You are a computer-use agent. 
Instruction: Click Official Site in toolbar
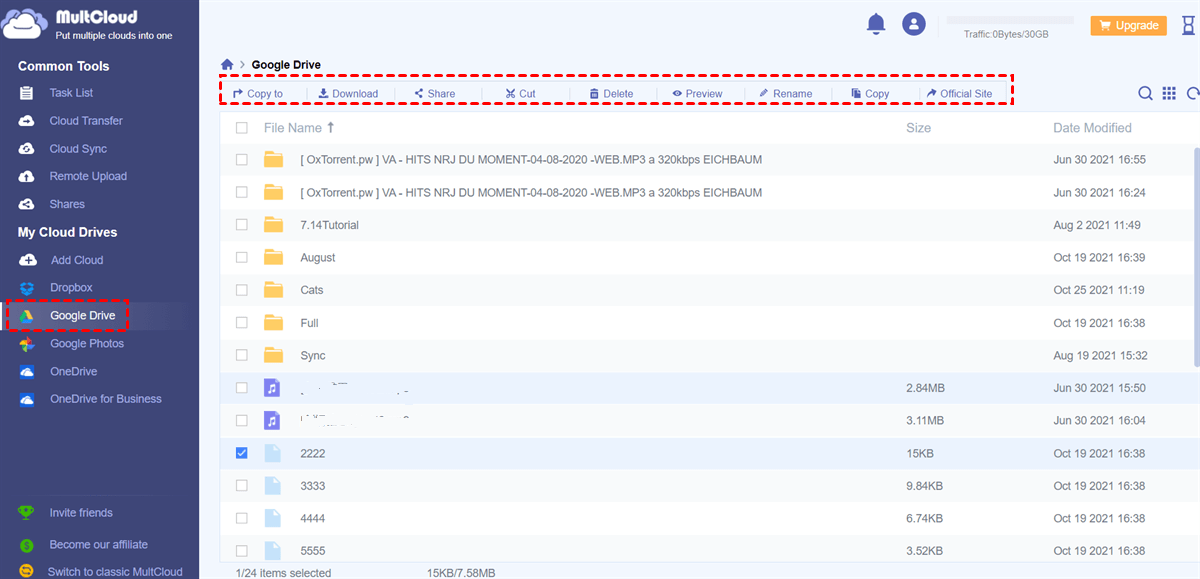[959, 94]
